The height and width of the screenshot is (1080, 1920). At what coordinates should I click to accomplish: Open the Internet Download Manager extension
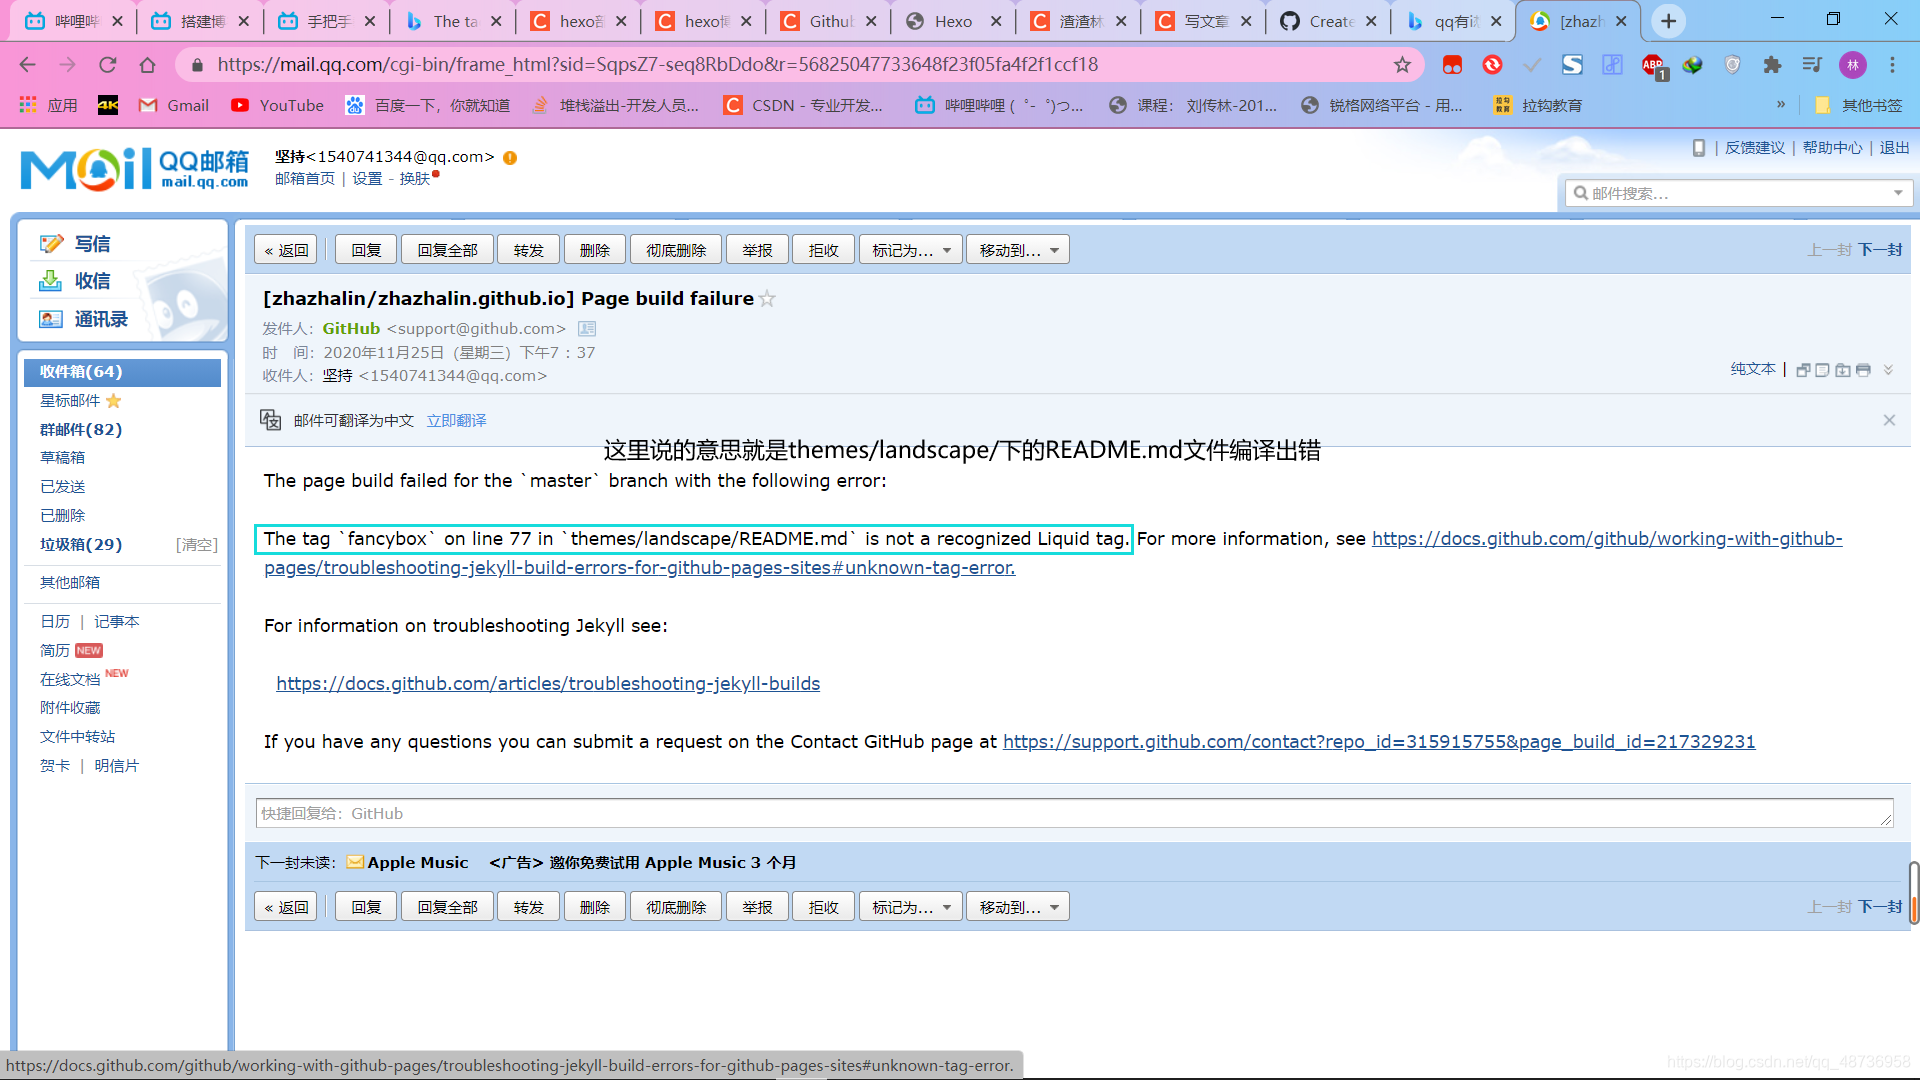[1692, 65]
